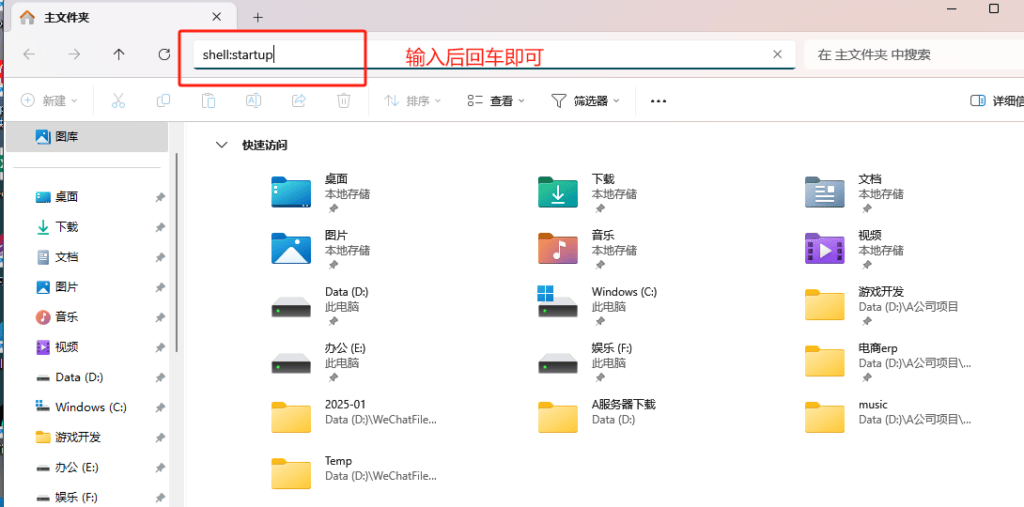Unpin 文档 via sidebar pin icon
The height and width of the screenshot is (507, 1024).
(160, 257)
